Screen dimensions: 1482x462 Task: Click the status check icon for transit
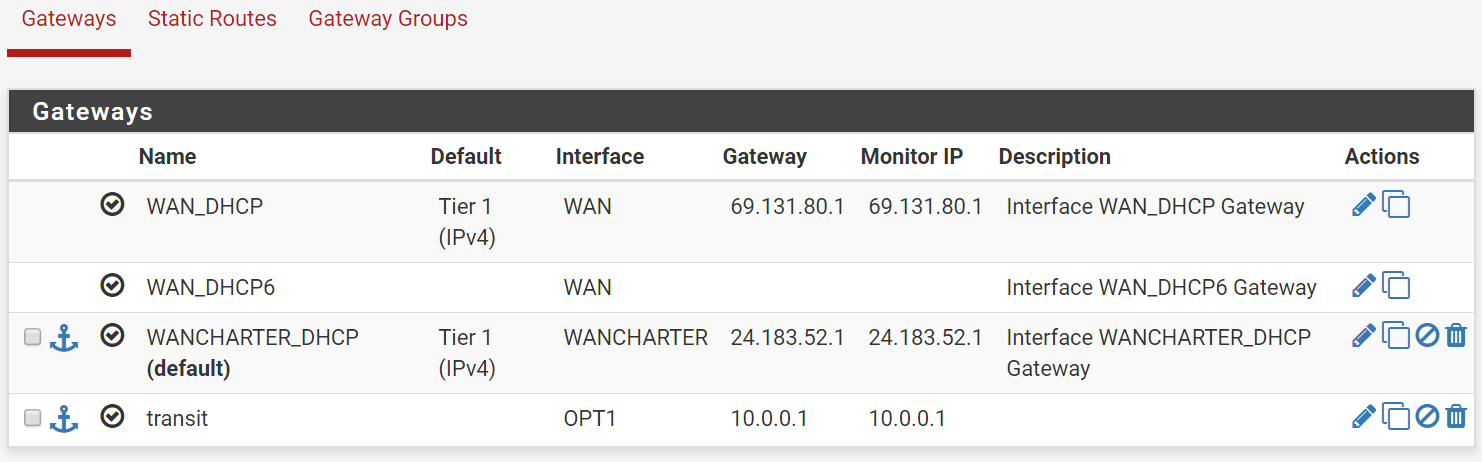pyautogui.click(x=113, y=416)
